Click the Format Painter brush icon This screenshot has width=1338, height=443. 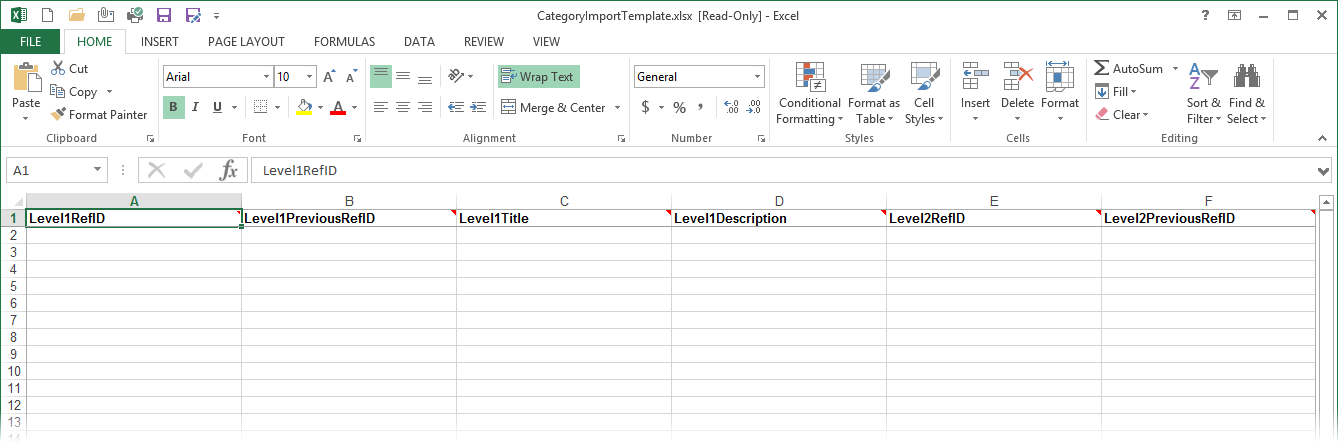point(59,115)
